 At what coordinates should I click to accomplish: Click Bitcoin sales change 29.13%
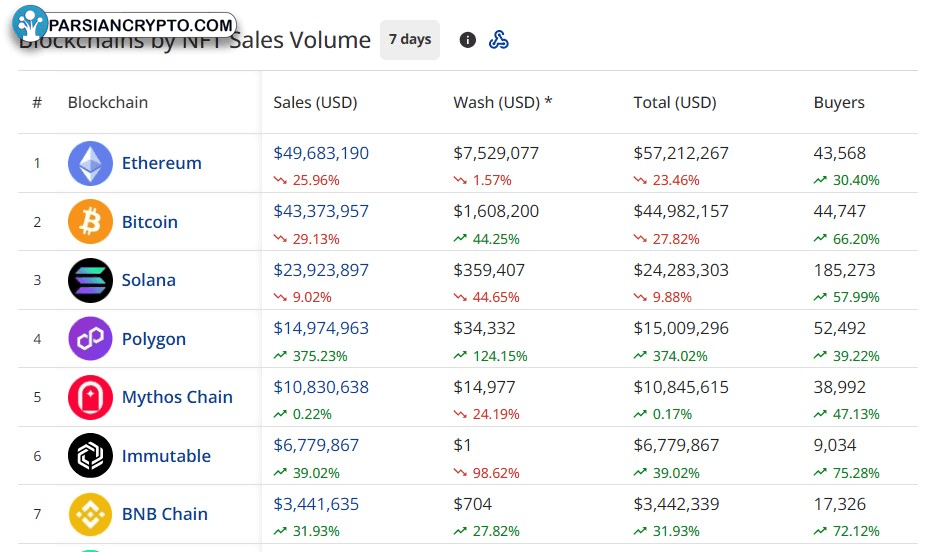(306, 239)
